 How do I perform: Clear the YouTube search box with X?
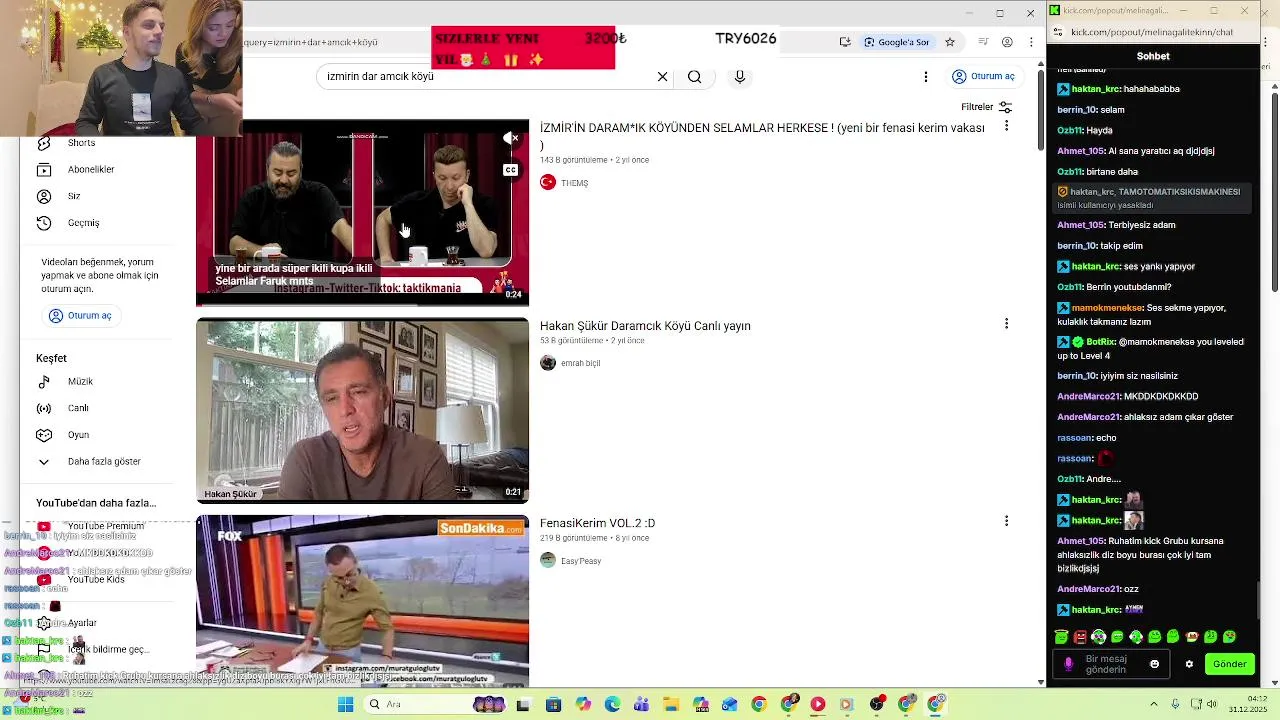tap(662, 77)
